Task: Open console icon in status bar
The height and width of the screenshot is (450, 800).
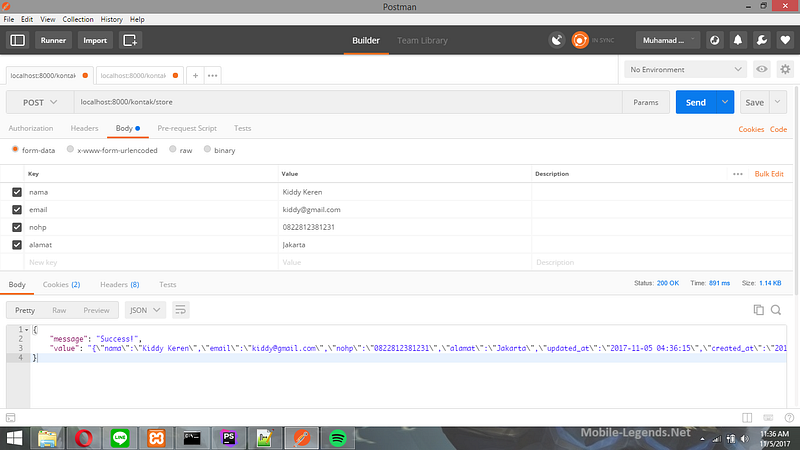Action: (11, 418)
